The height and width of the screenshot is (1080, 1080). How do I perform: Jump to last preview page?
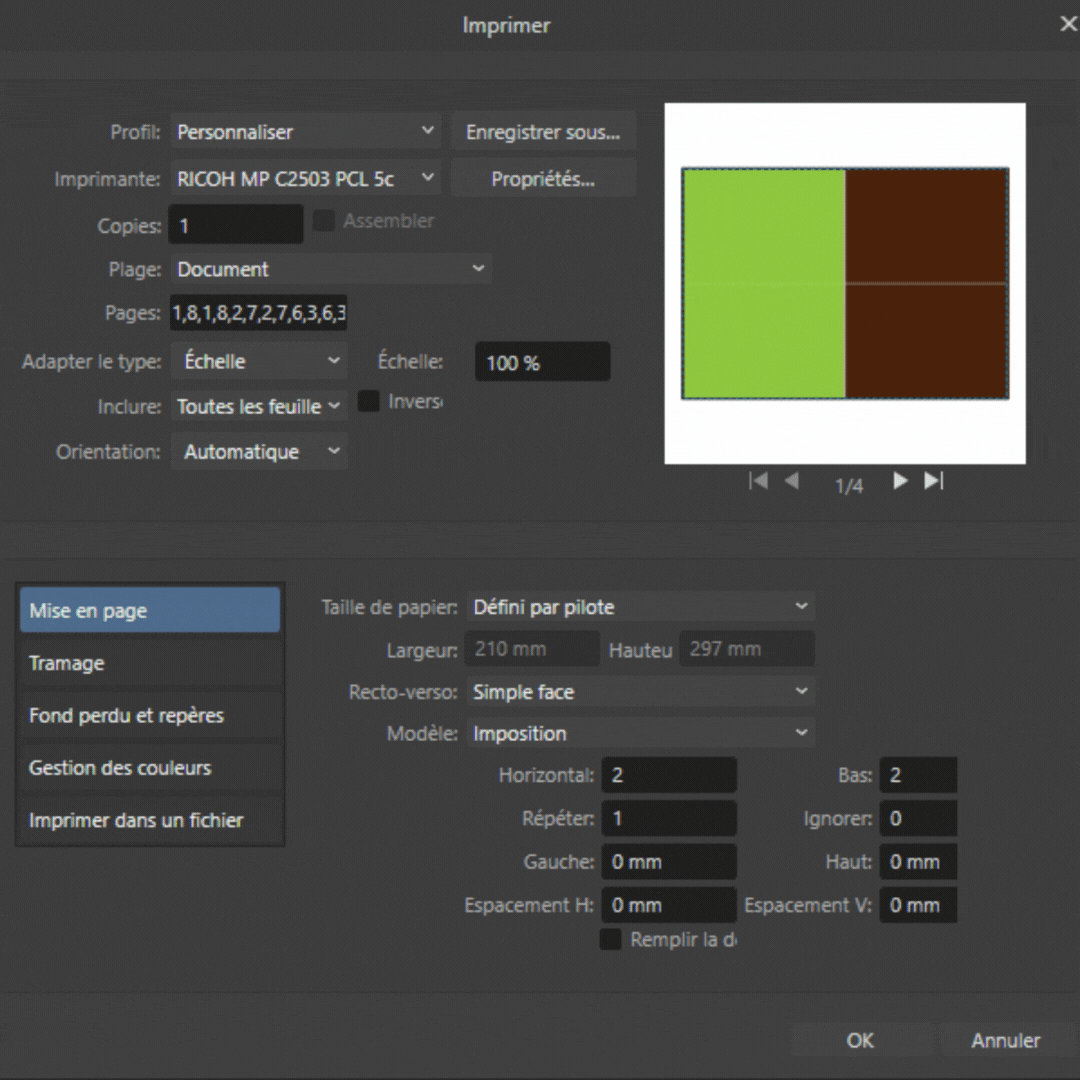934,481
